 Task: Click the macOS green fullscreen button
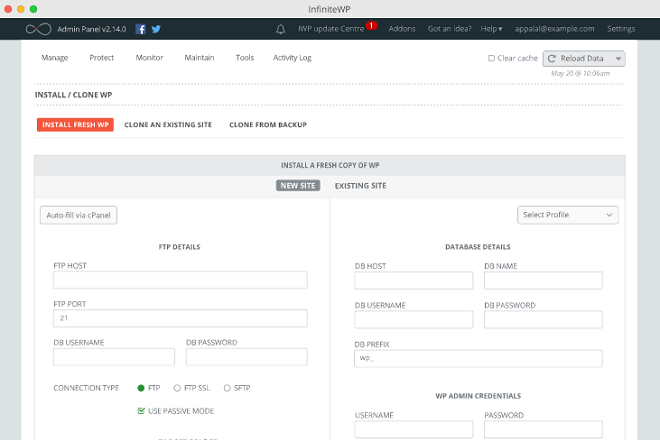coord(34,9)
